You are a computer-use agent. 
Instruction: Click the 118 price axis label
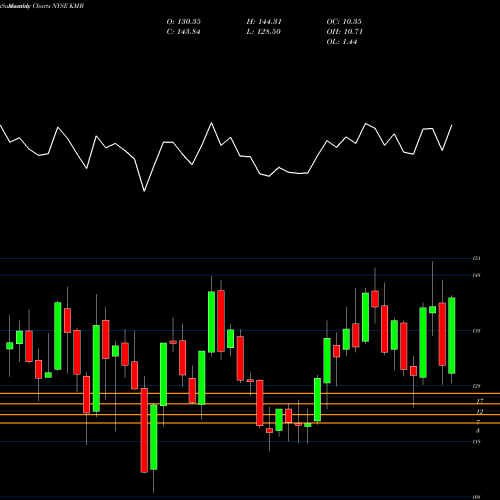(x=476, y=442)
